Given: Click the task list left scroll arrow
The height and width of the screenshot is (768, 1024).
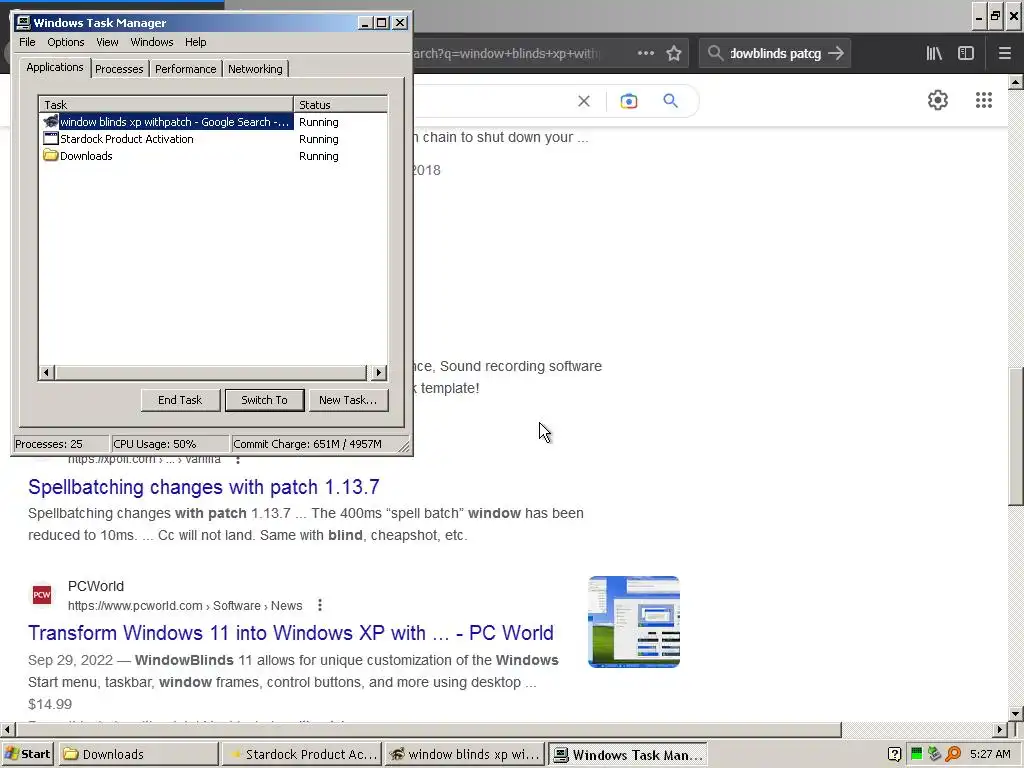Looking at the screenshot, I should (46, 373).
